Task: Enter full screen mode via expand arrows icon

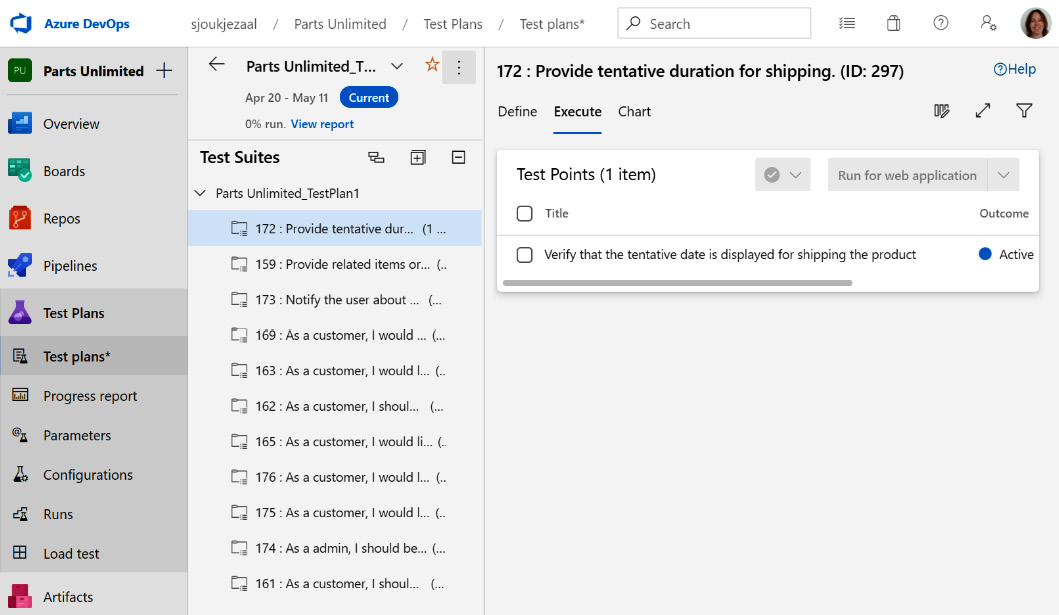Action: (983, 111)
